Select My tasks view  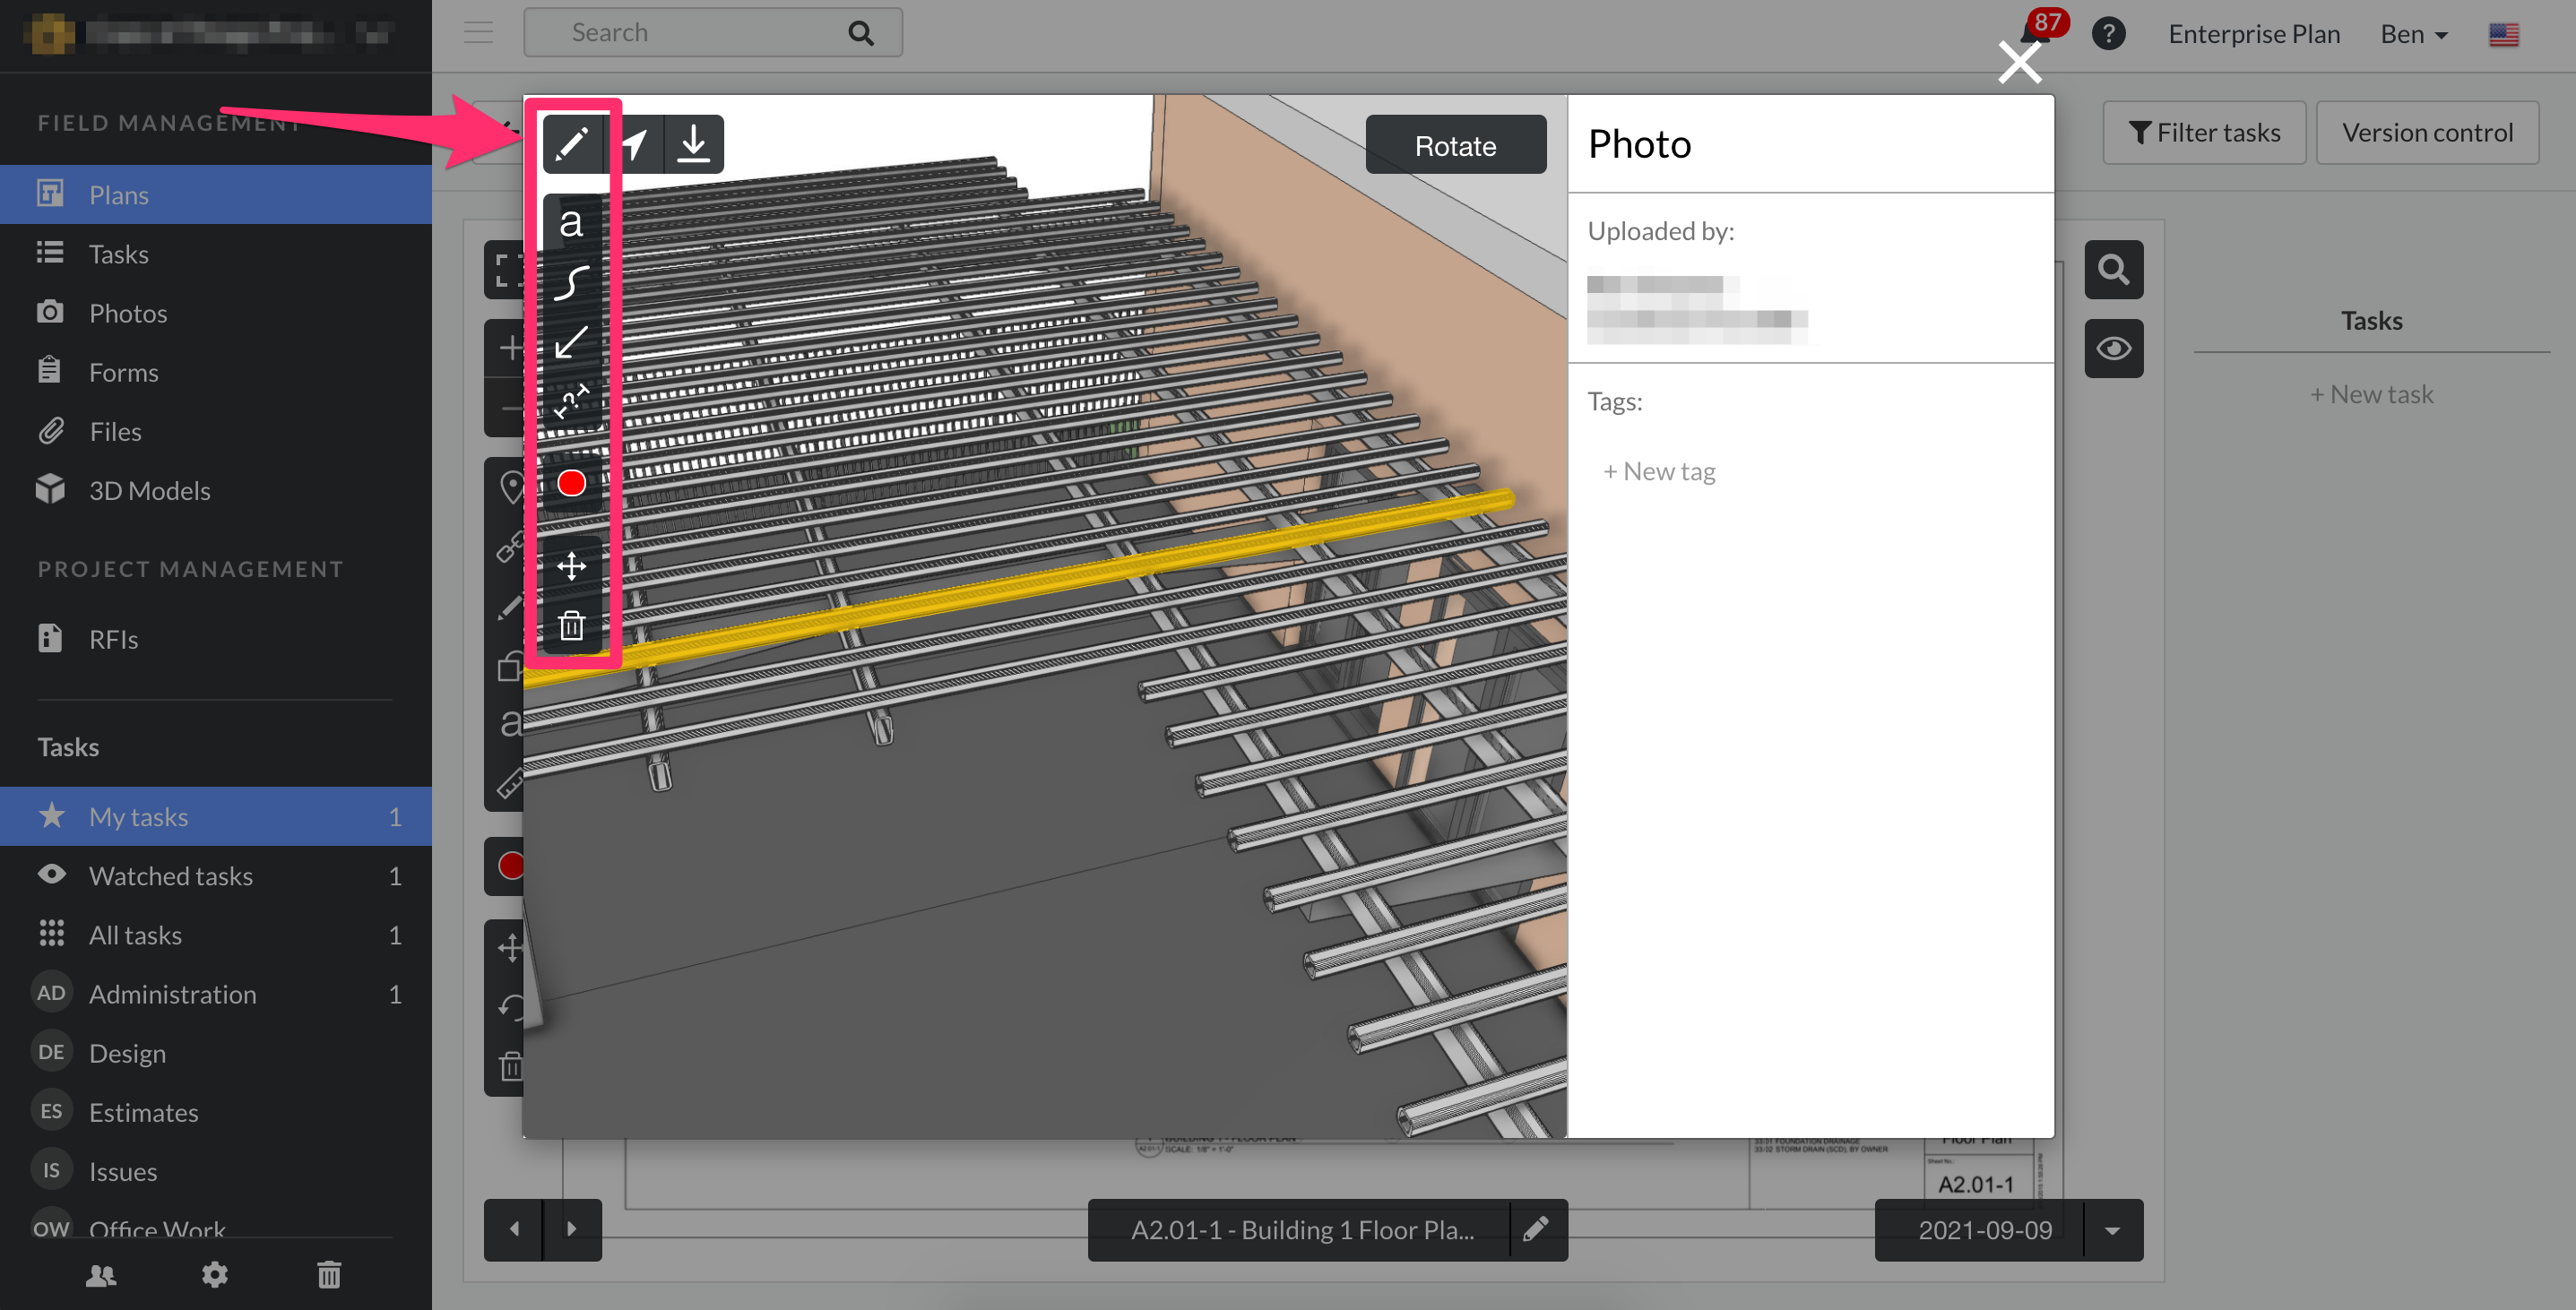(x=138, y=816)
